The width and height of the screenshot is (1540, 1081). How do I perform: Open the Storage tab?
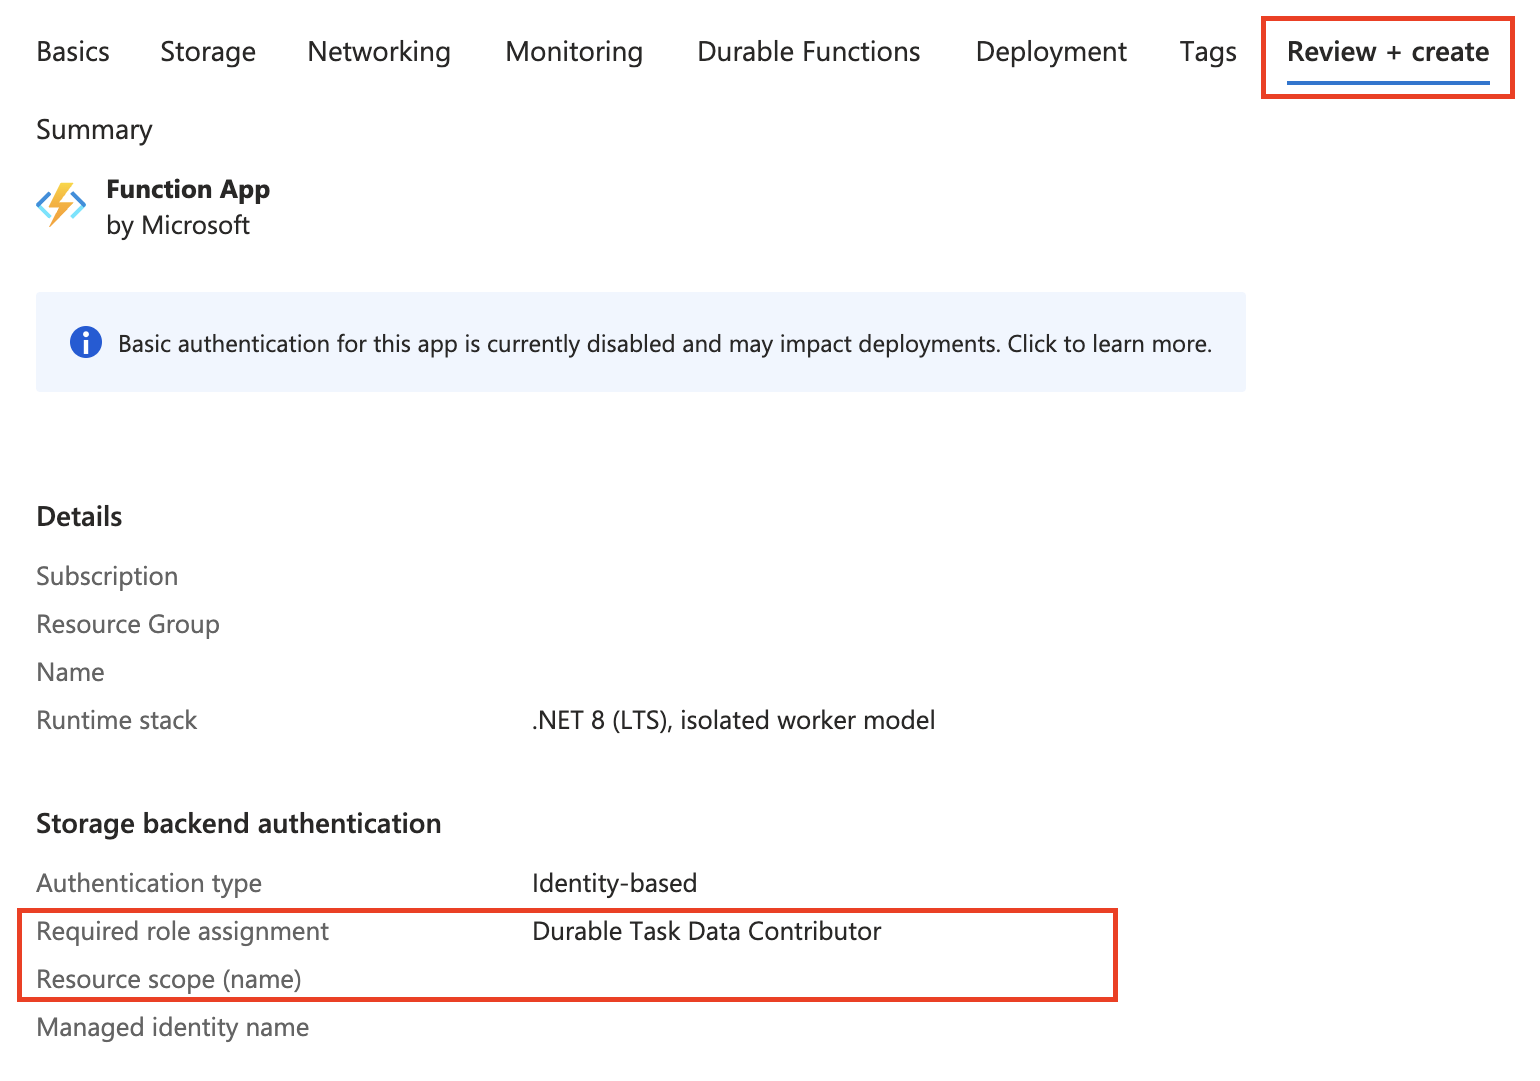207,51
